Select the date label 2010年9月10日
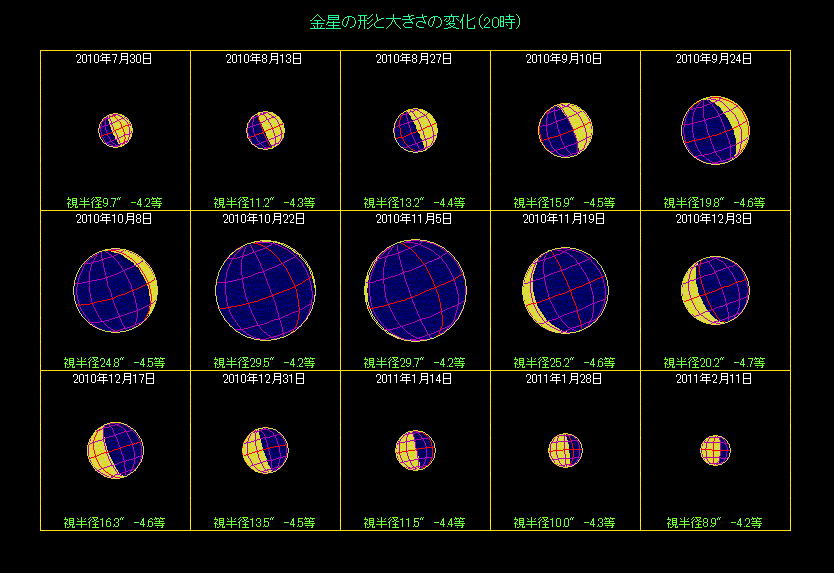This screenshot has height=573, width=834. pos(564,59)
